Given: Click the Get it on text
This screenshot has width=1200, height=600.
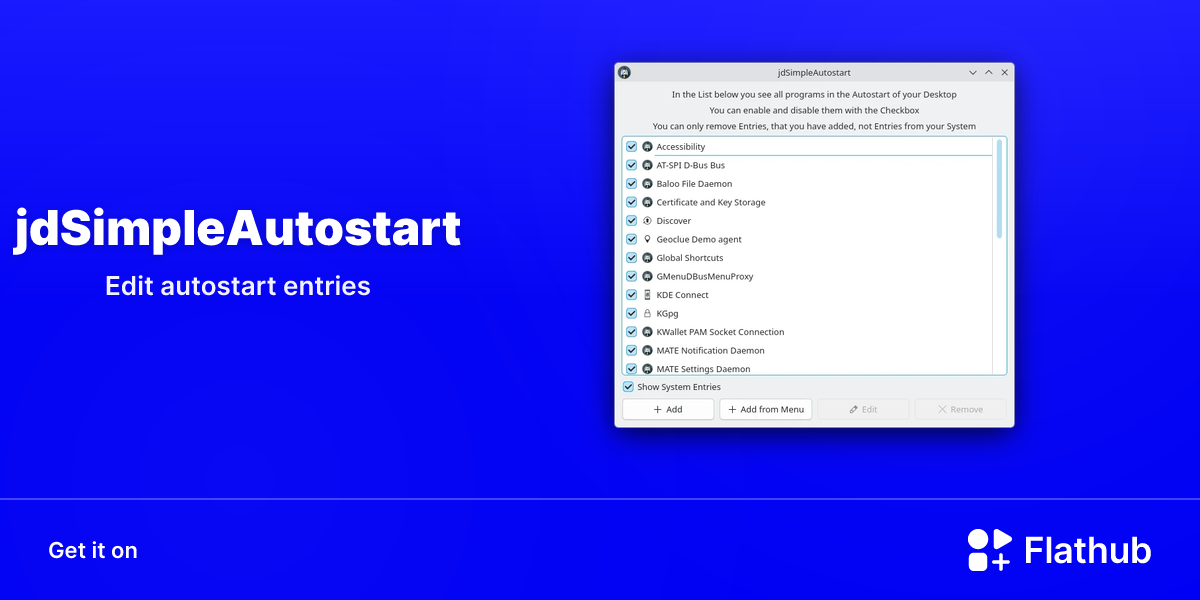Looking at the screenshot, I should [x=93, y=550].
